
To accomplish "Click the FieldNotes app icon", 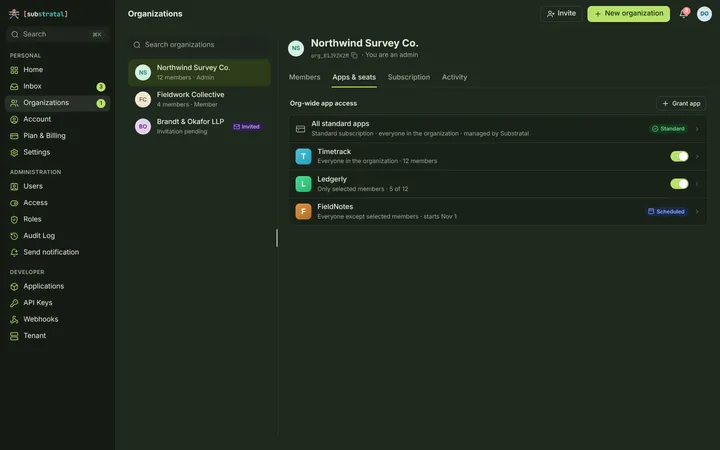I will [x=303, y=212].
